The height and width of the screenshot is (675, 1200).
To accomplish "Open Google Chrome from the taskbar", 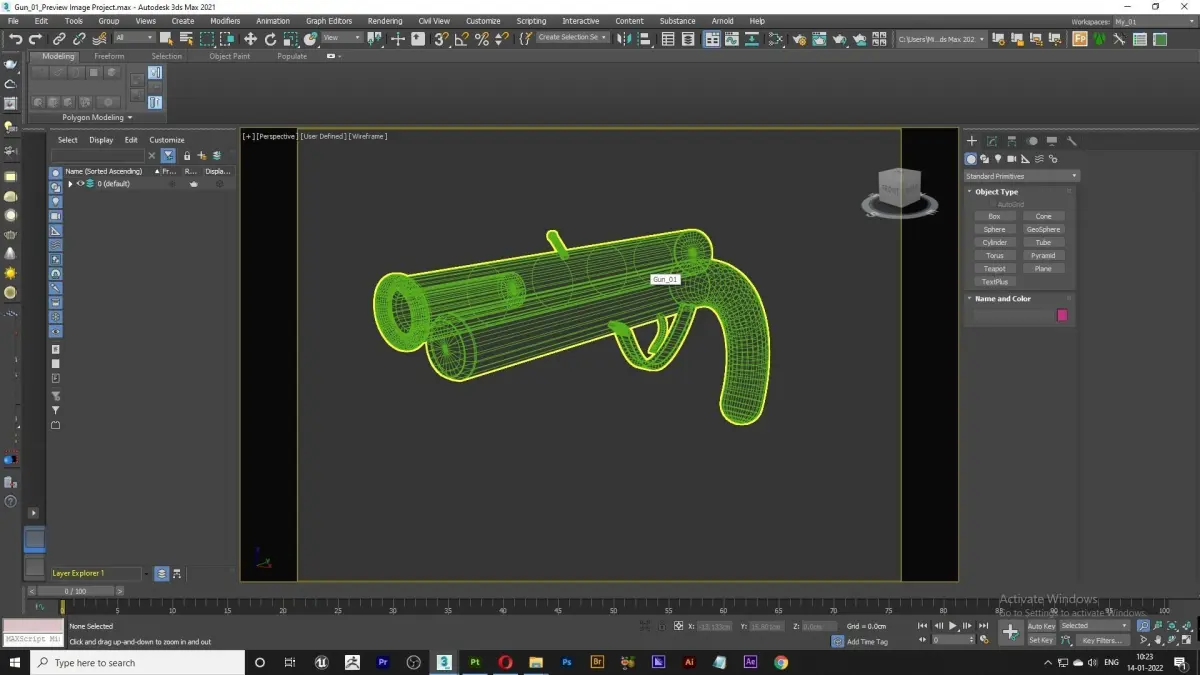I will (x=781, y=662).
